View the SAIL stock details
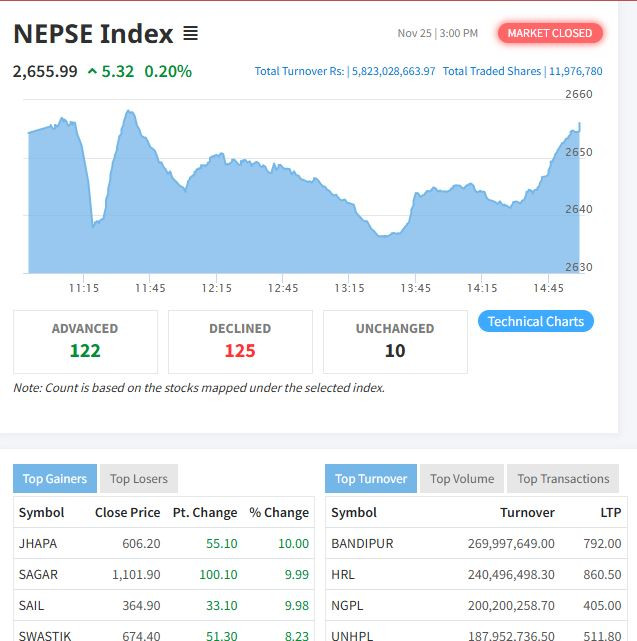The image size is (637, 641). (31, 605)
